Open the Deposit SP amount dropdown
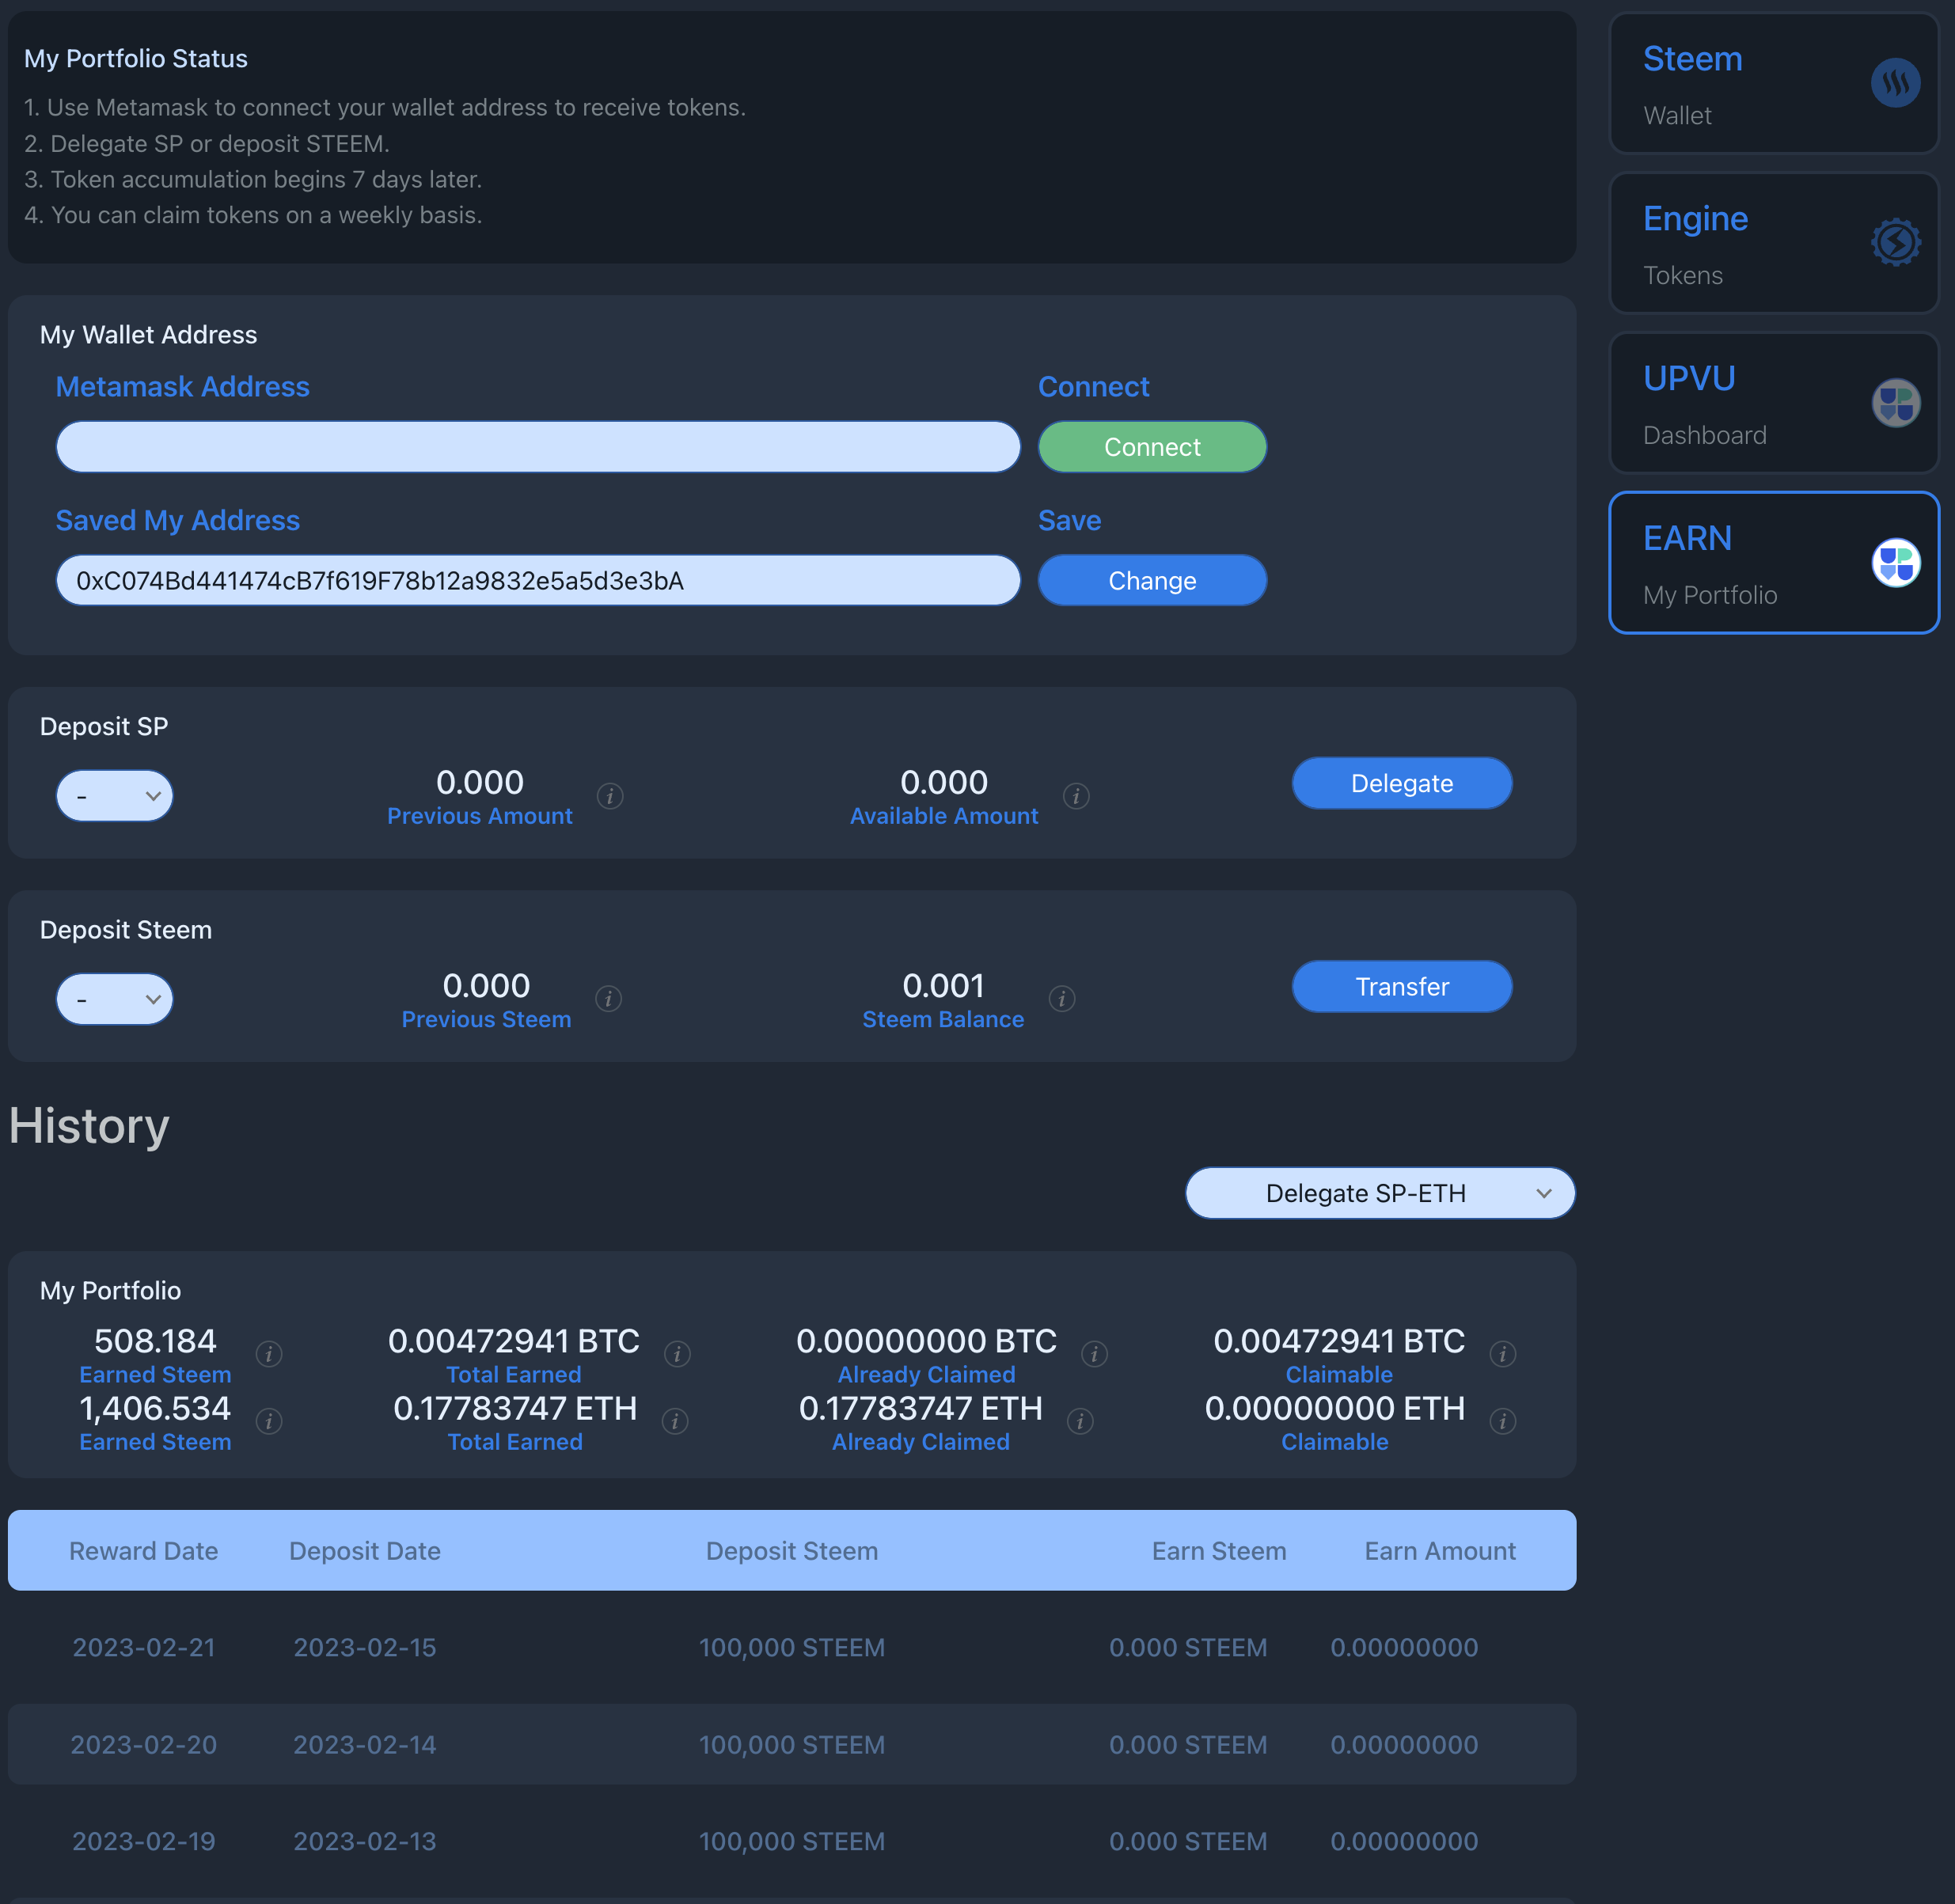The height and width of the screenshot is (1904, 1955). (115, 796)
